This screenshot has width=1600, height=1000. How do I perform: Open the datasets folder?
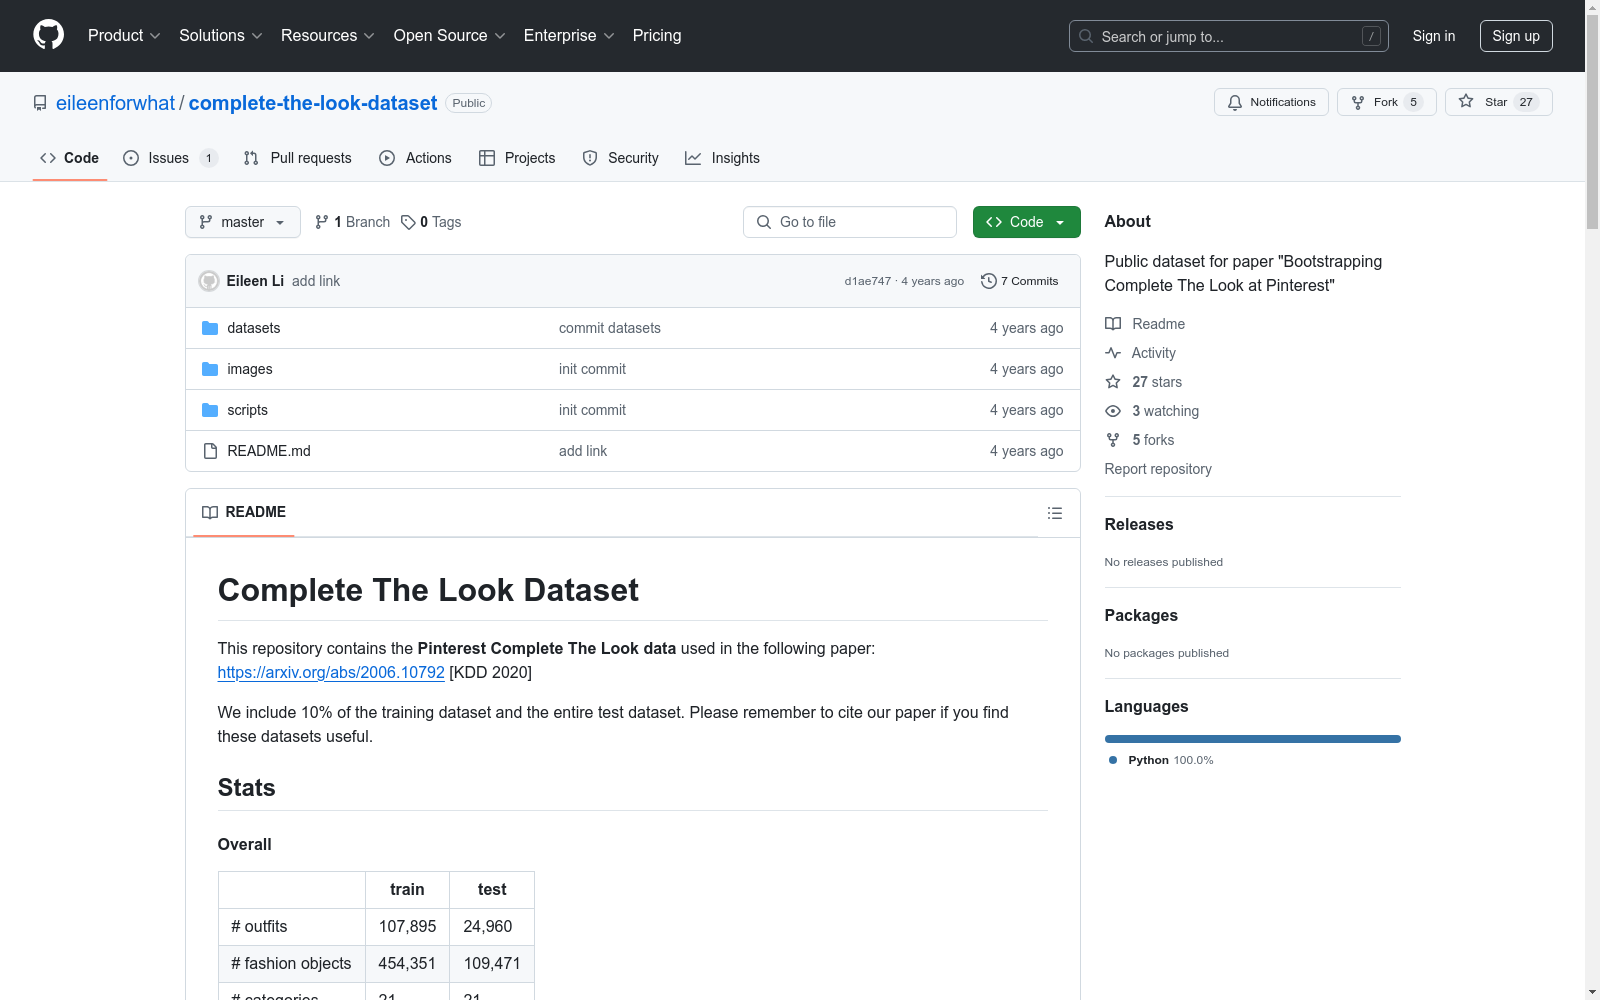click(254, 328)
